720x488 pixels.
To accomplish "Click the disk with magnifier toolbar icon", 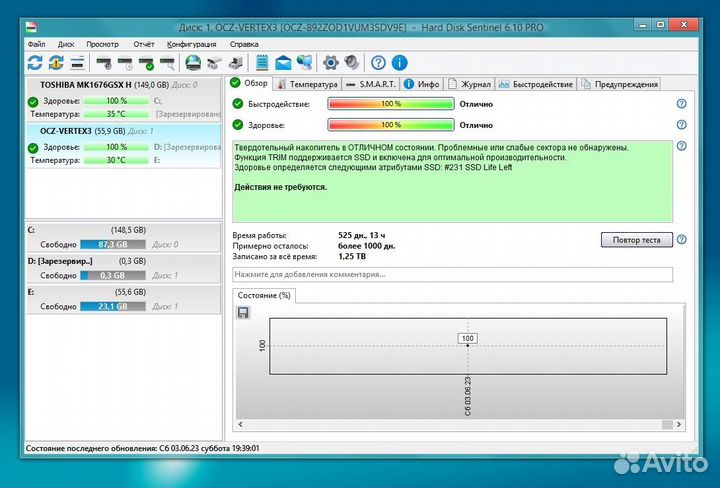I will tap(168, 63).
